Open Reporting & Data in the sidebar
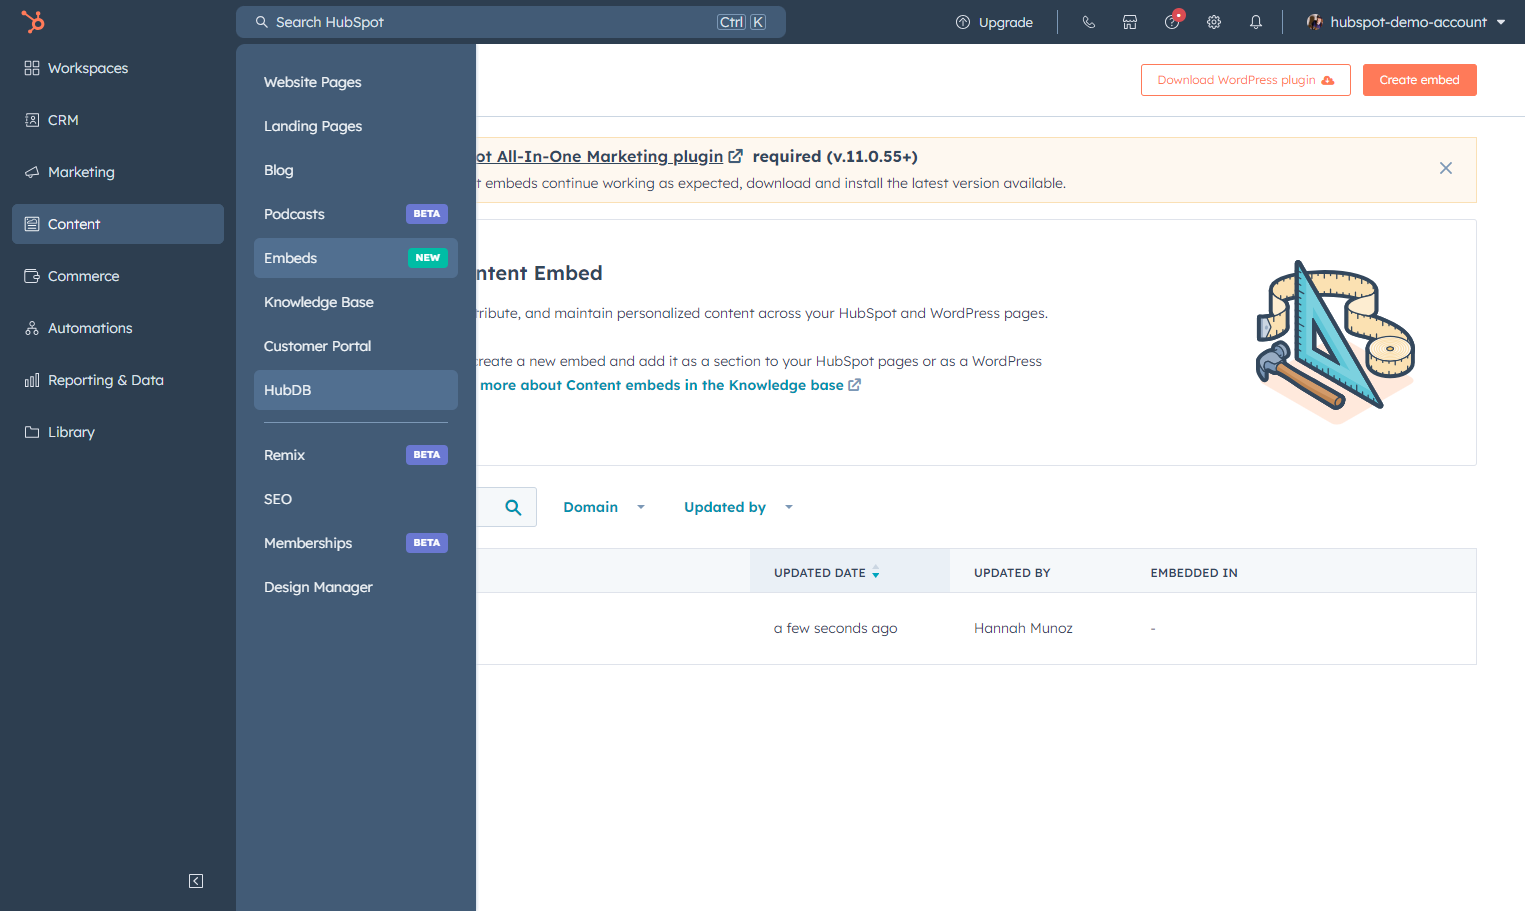This screenshot has width=1525, height=911. tap(118, 380)
